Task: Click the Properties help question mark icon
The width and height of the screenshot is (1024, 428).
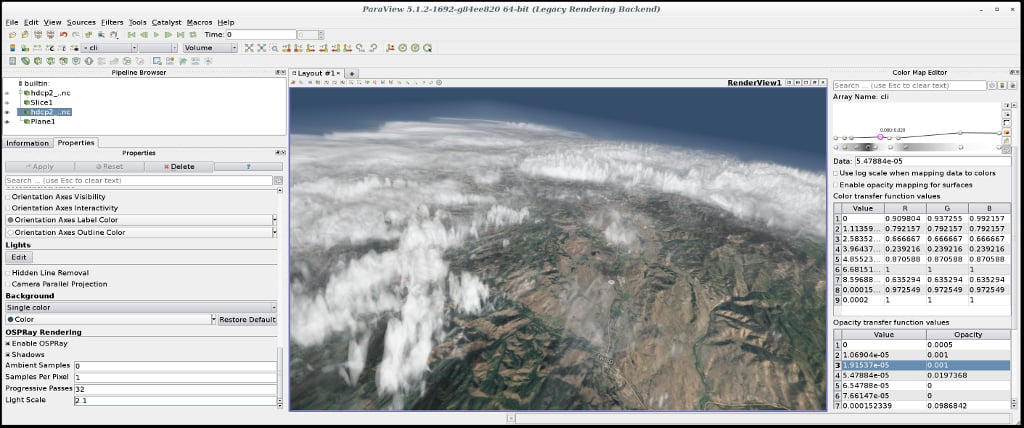Action: click(x=247, y=167)
